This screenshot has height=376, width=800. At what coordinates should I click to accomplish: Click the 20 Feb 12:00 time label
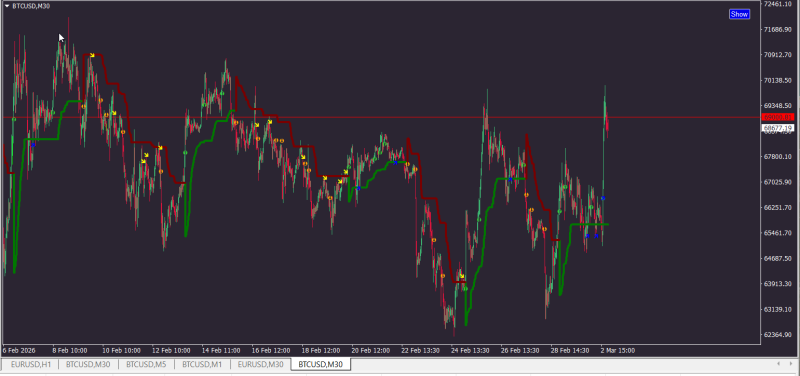pyautogui.click(x=371, y=350)
